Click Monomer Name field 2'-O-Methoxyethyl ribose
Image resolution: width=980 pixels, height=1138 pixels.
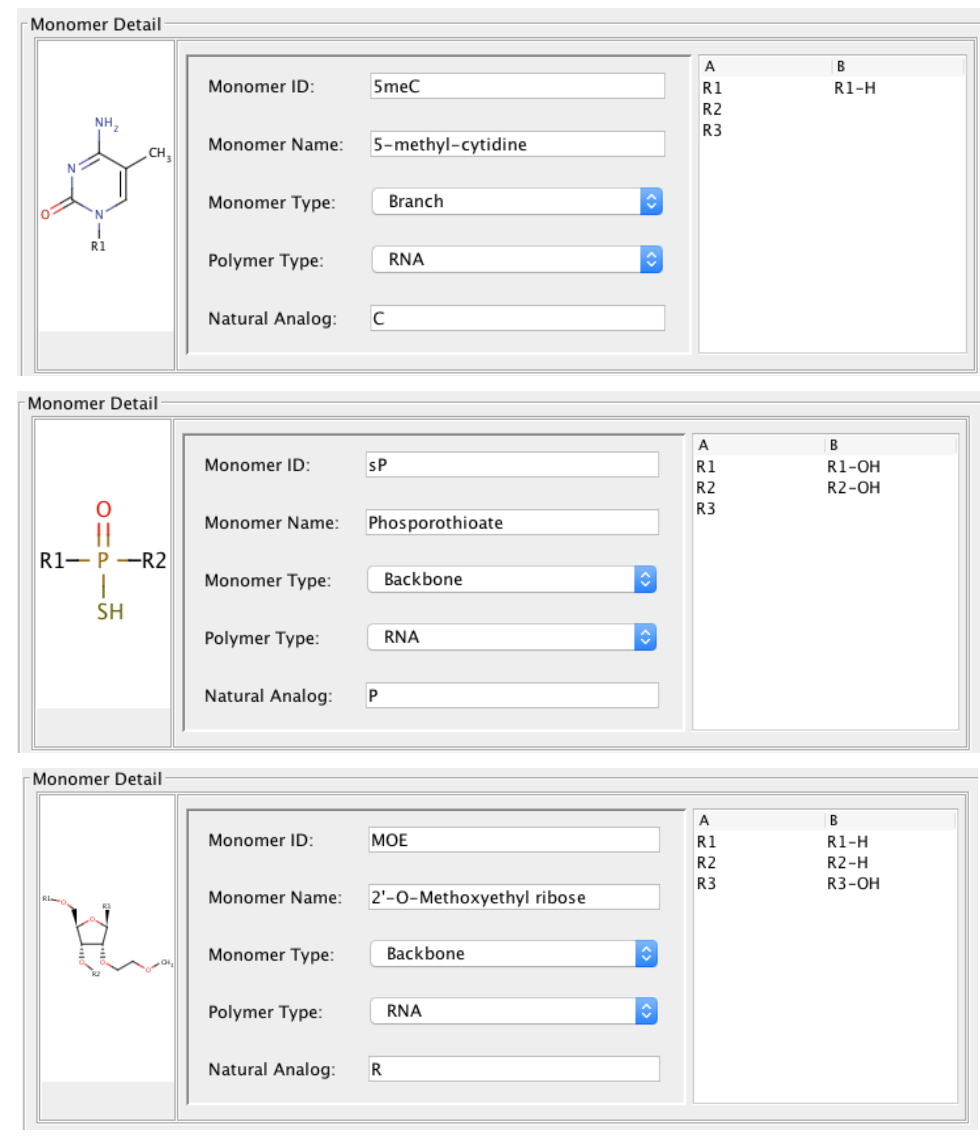click(x=514, y=897)
